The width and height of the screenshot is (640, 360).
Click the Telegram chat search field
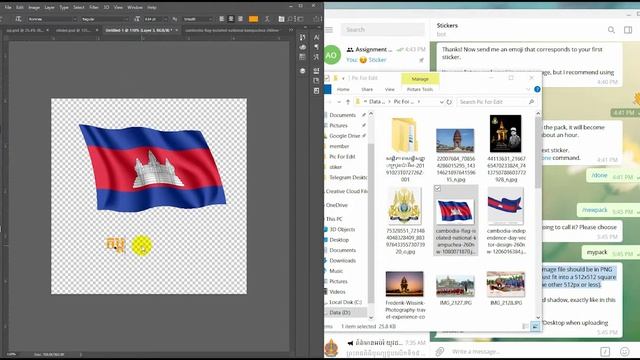[x=383, y=30]
